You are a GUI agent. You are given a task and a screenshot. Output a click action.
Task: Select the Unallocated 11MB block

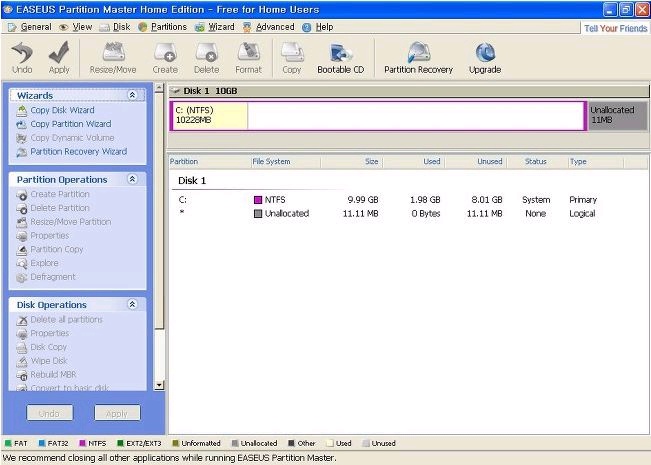click(x=618, y=116)
